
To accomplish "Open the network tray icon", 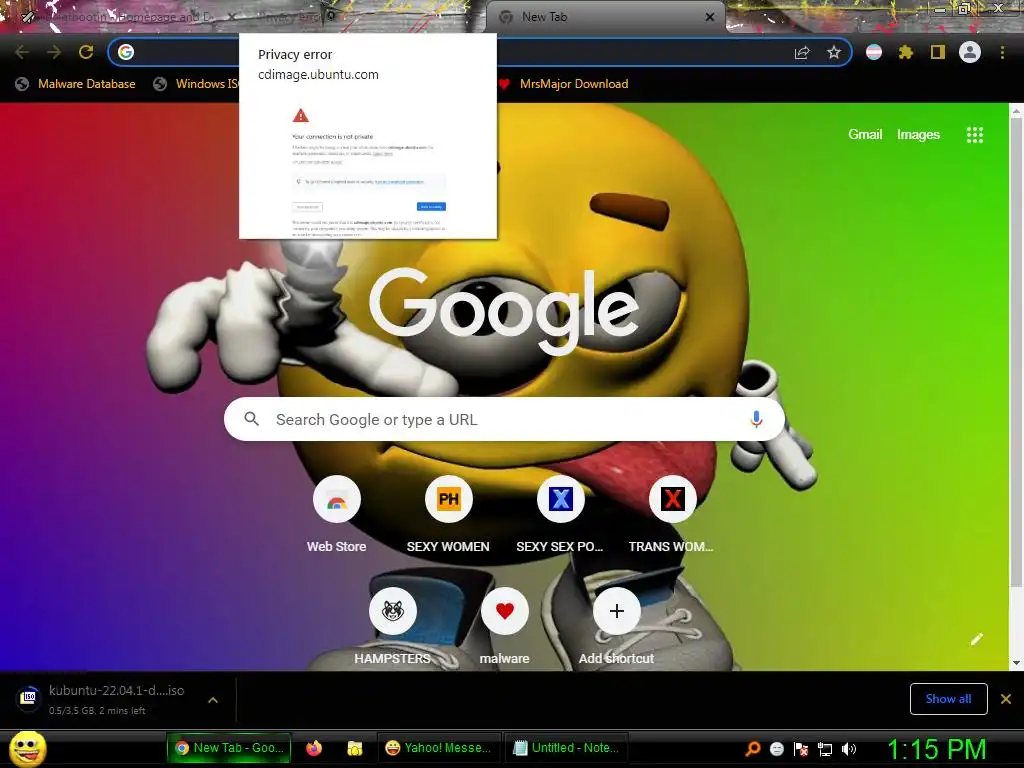I will pyautogui.click(x=825, y=749).
